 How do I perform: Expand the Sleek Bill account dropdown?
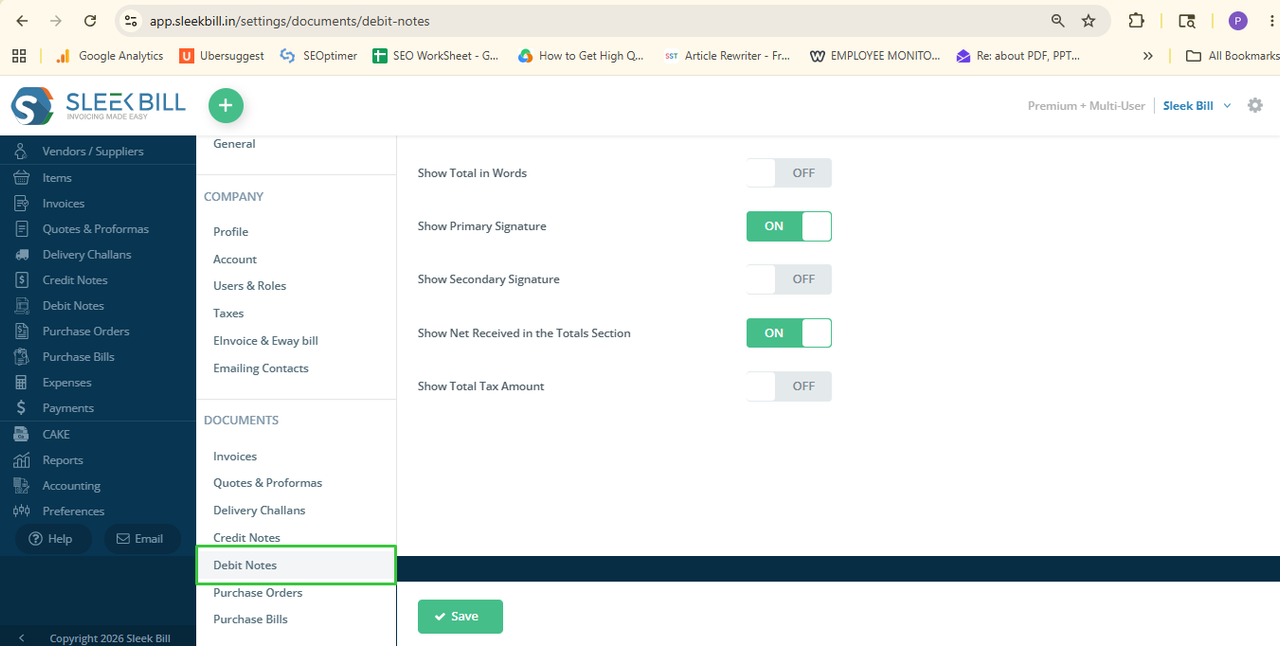coord(1197,106)
